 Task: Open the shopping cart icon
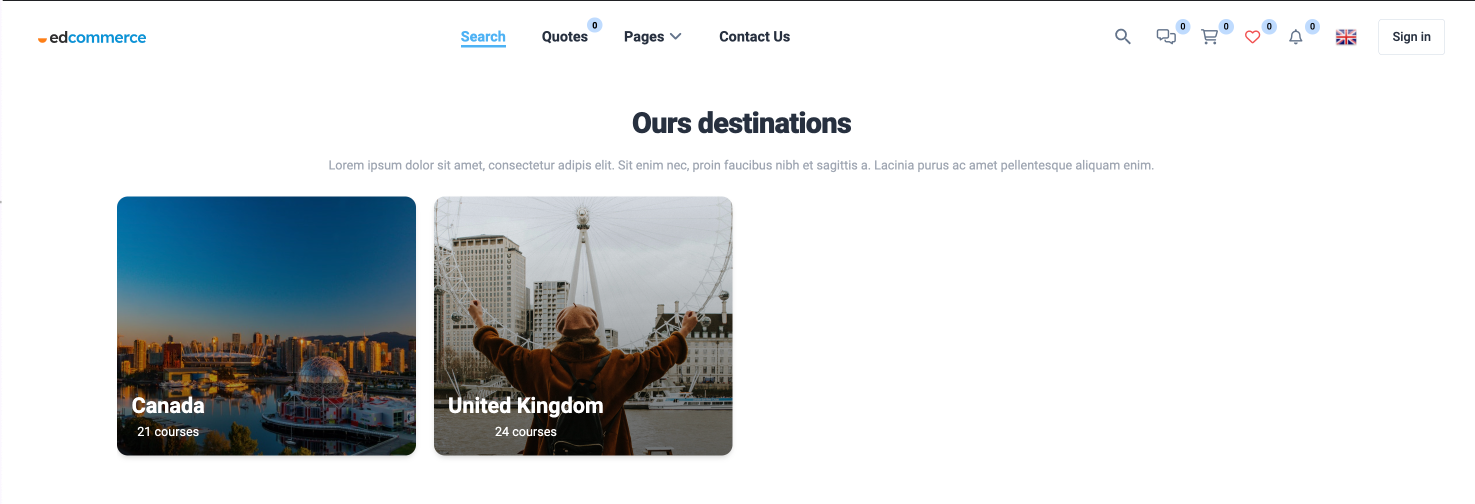click(1209, 37)
